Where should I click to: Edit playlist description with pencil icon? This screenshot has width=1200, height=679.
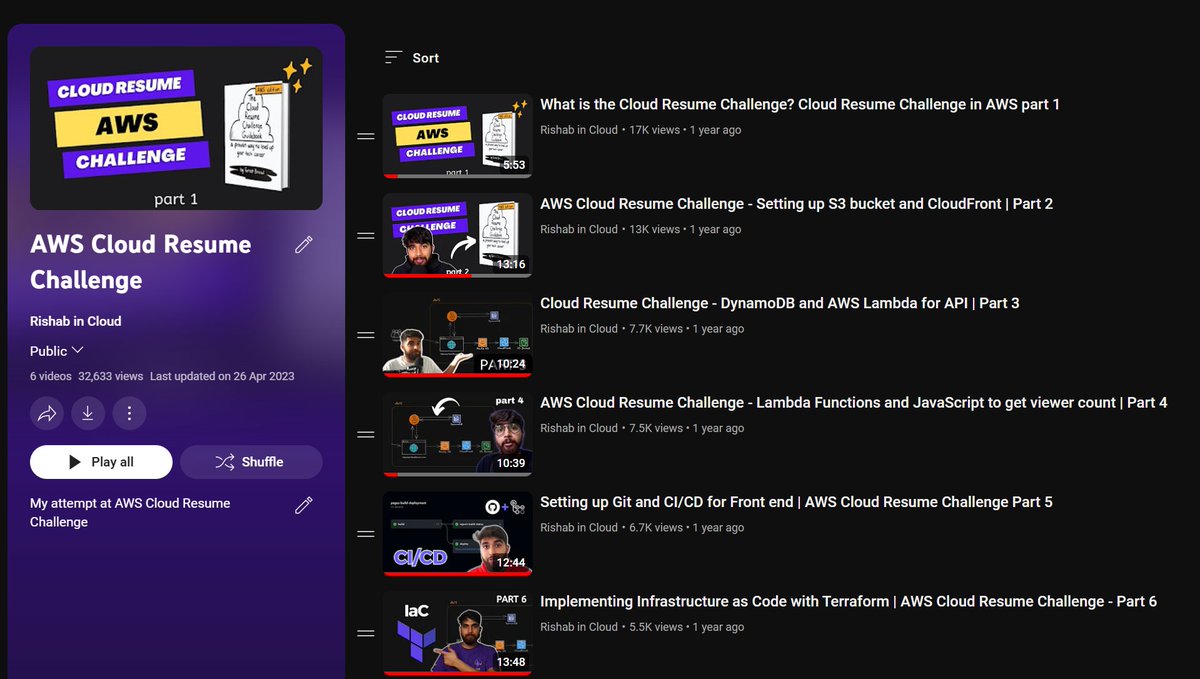[x=304, y=505]
